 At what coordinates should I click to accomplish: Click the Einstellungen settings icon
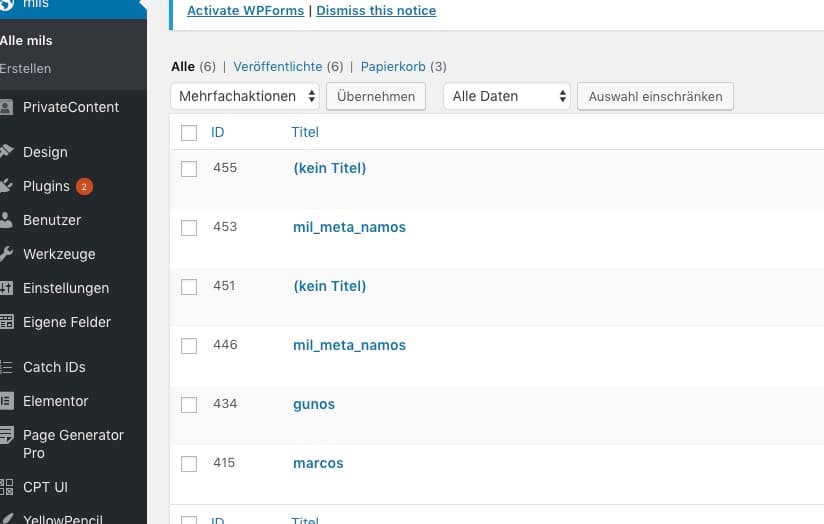[6, 288]
